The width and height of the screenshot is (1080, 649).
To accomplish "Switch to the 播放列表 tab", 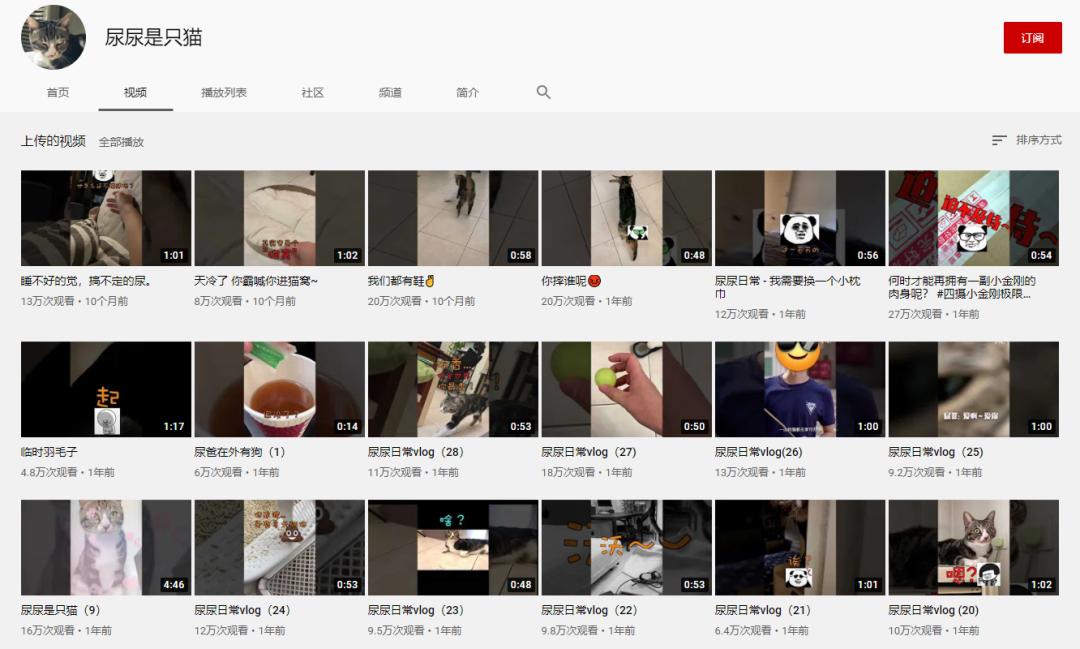I will 226,91.
